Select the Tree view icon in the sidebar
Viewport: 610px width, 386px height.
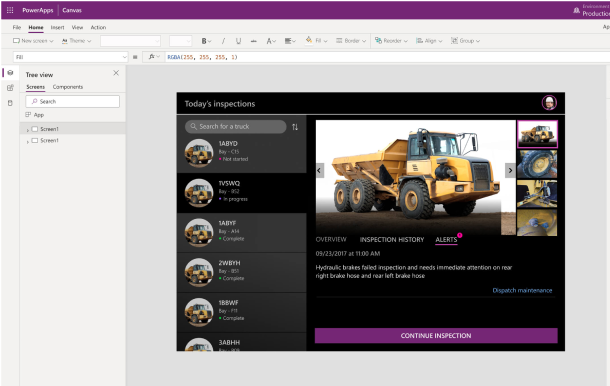pos(10,73)
